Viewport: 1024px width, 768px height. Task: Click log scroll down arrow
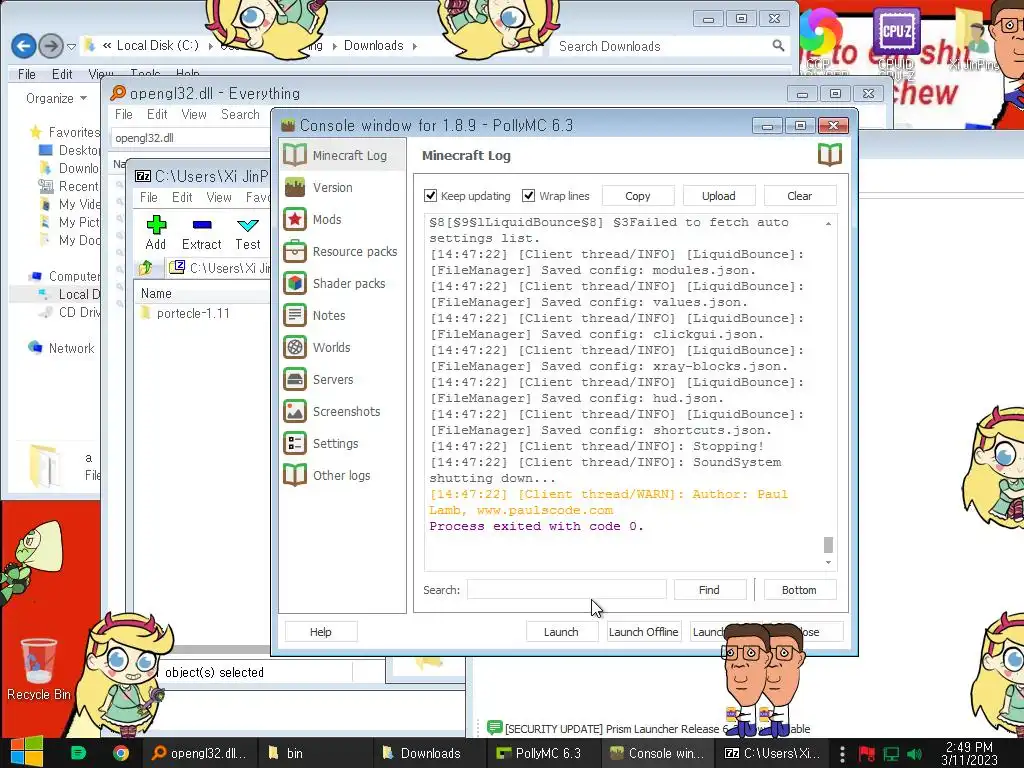pos(828,562)
